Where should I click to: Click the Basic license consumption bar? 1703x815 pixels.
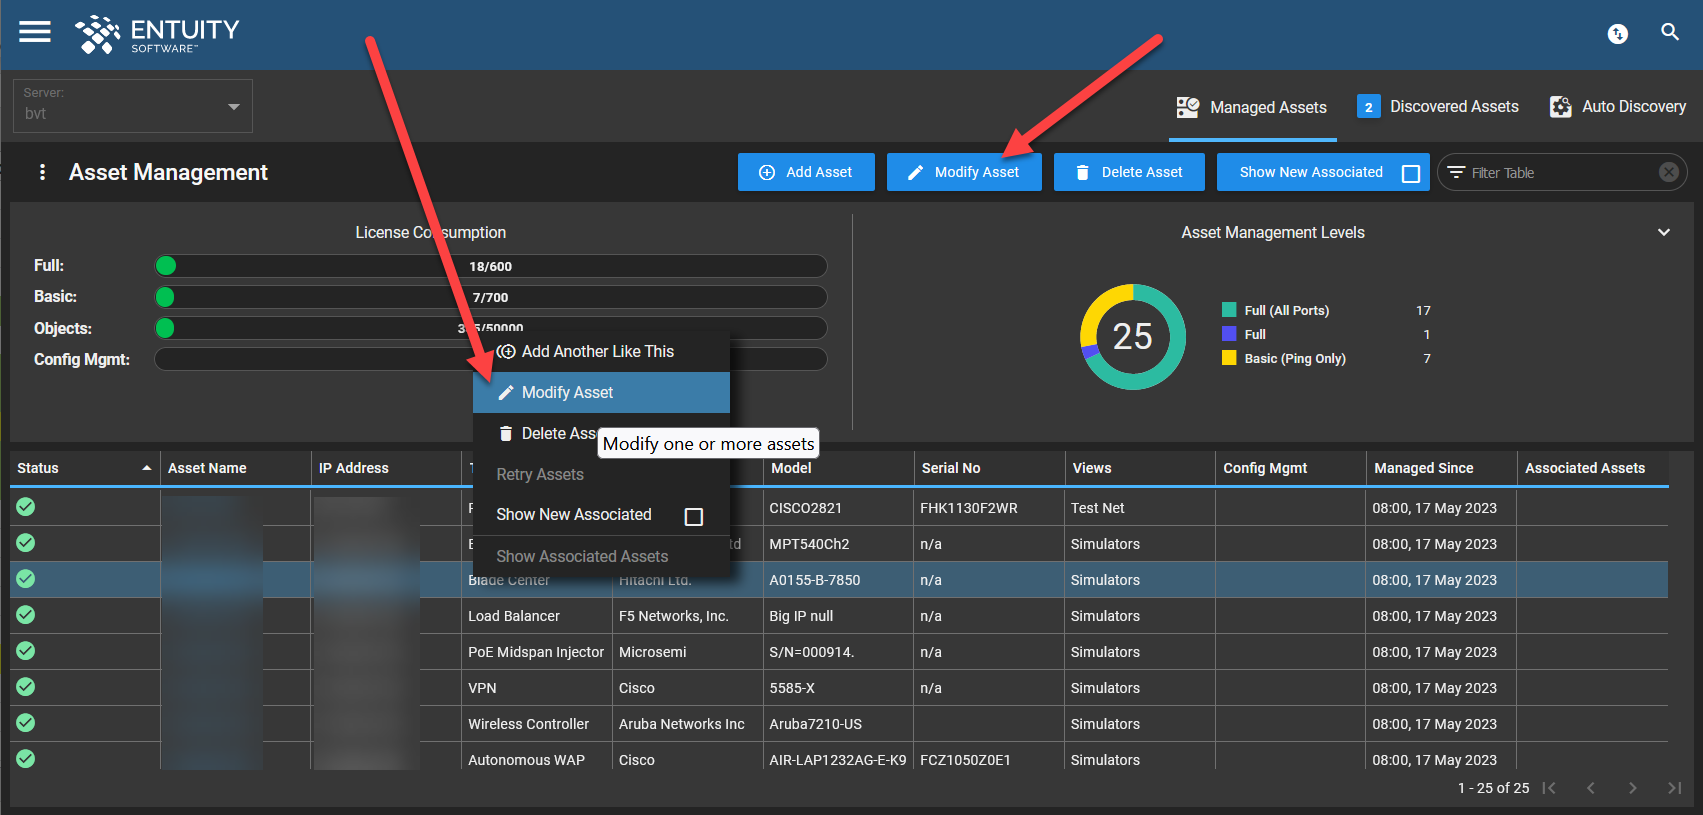point(491,297)
